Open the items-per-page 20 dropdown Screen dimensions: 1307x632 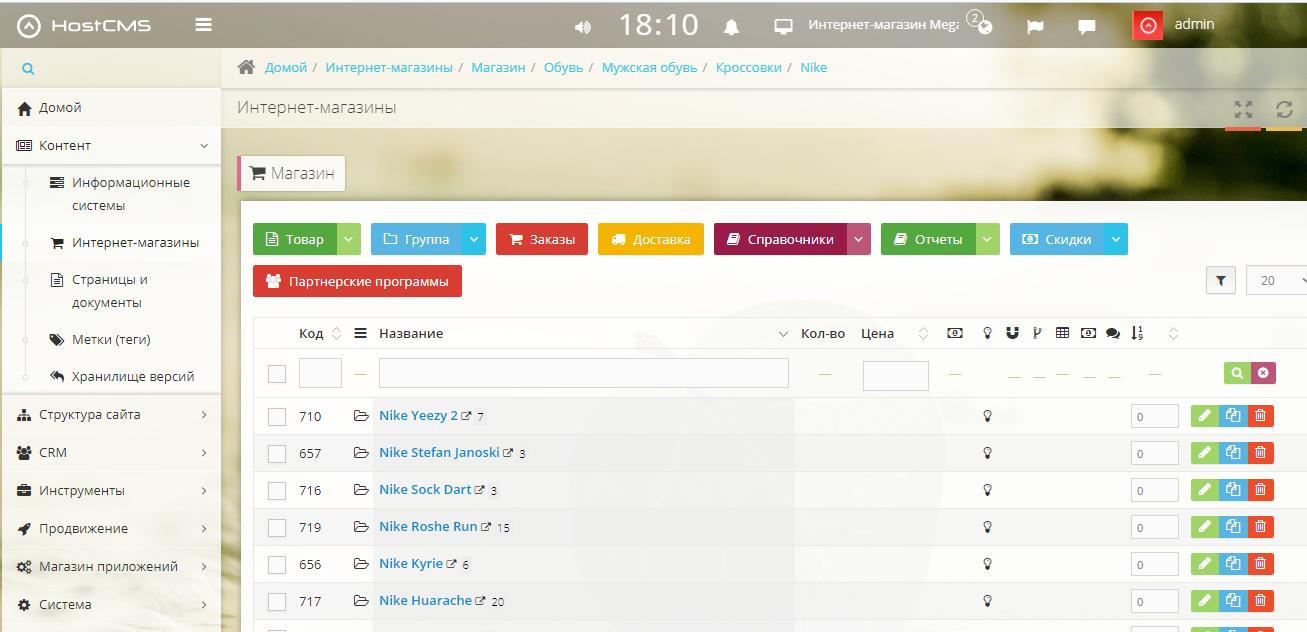(1278, 281)
